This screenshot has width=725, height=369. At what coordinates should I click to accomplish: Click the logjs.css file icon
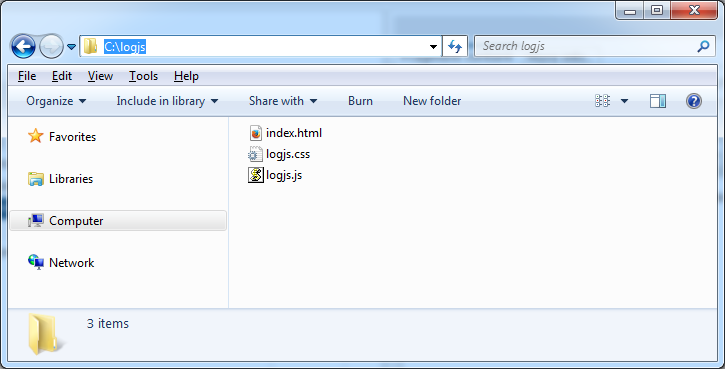pyautogui.click(x=255, y=154)
